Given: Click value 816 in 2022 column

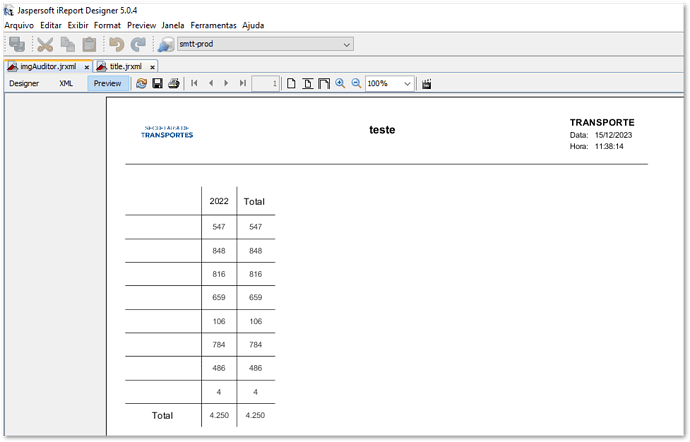Looking at the screenshot, I should [219, 274].
